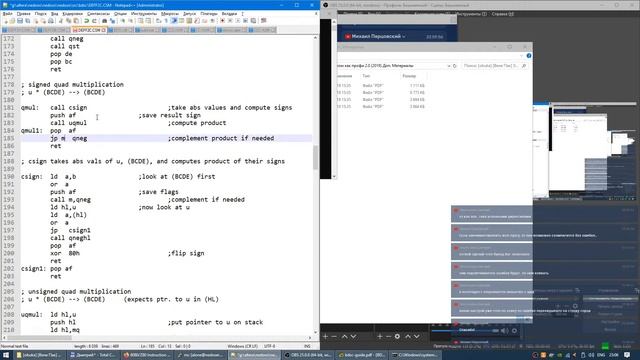Close the active .COM file tab
This screenshot has height=360, width=640.
(x=104, y=30)
